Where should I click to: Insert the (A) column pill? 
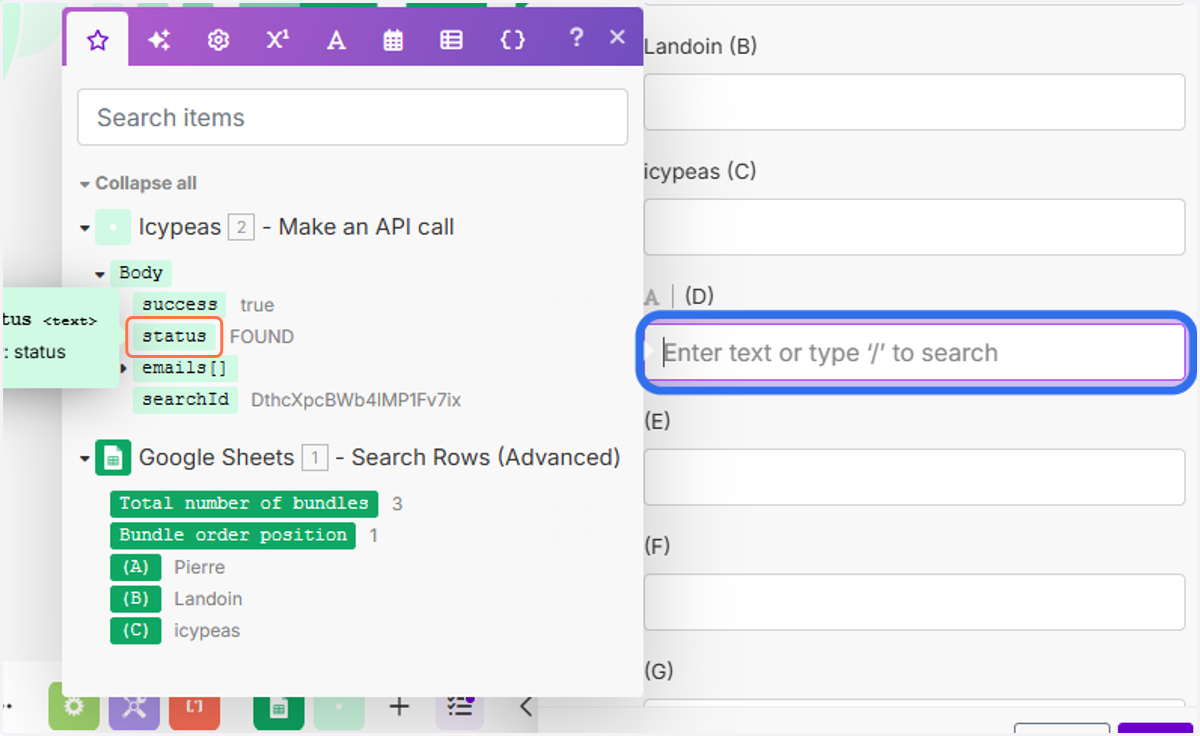click(x=135, y=567)
